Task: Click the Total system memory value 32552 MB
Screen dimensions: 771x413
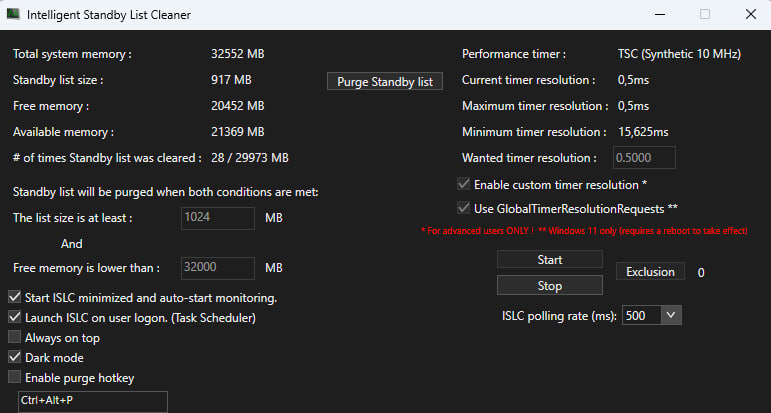Action: [237, 54]
